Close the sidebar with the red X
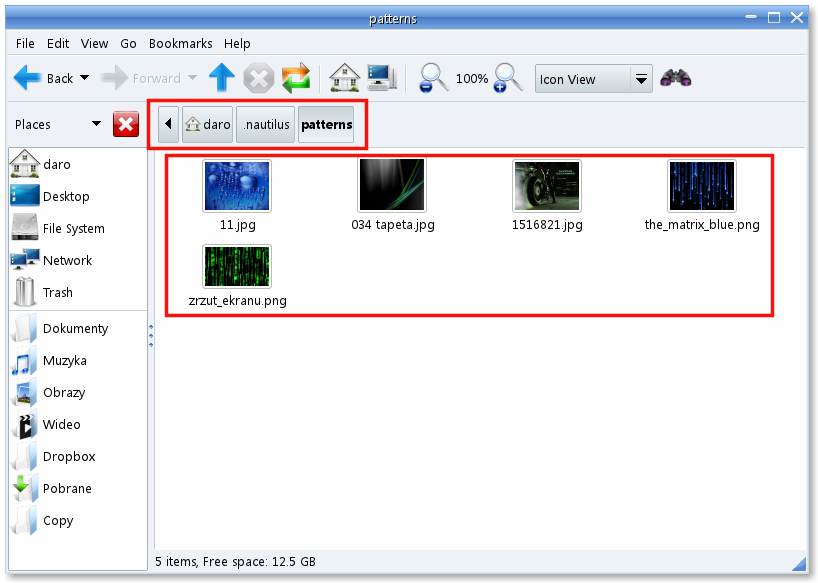The image size is (818, 583). click(x=126, y=124)
